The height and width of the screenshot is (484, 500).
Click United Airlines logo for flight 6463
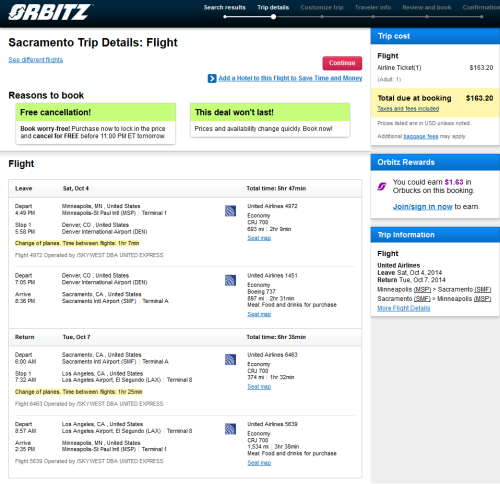coord(230,360)
